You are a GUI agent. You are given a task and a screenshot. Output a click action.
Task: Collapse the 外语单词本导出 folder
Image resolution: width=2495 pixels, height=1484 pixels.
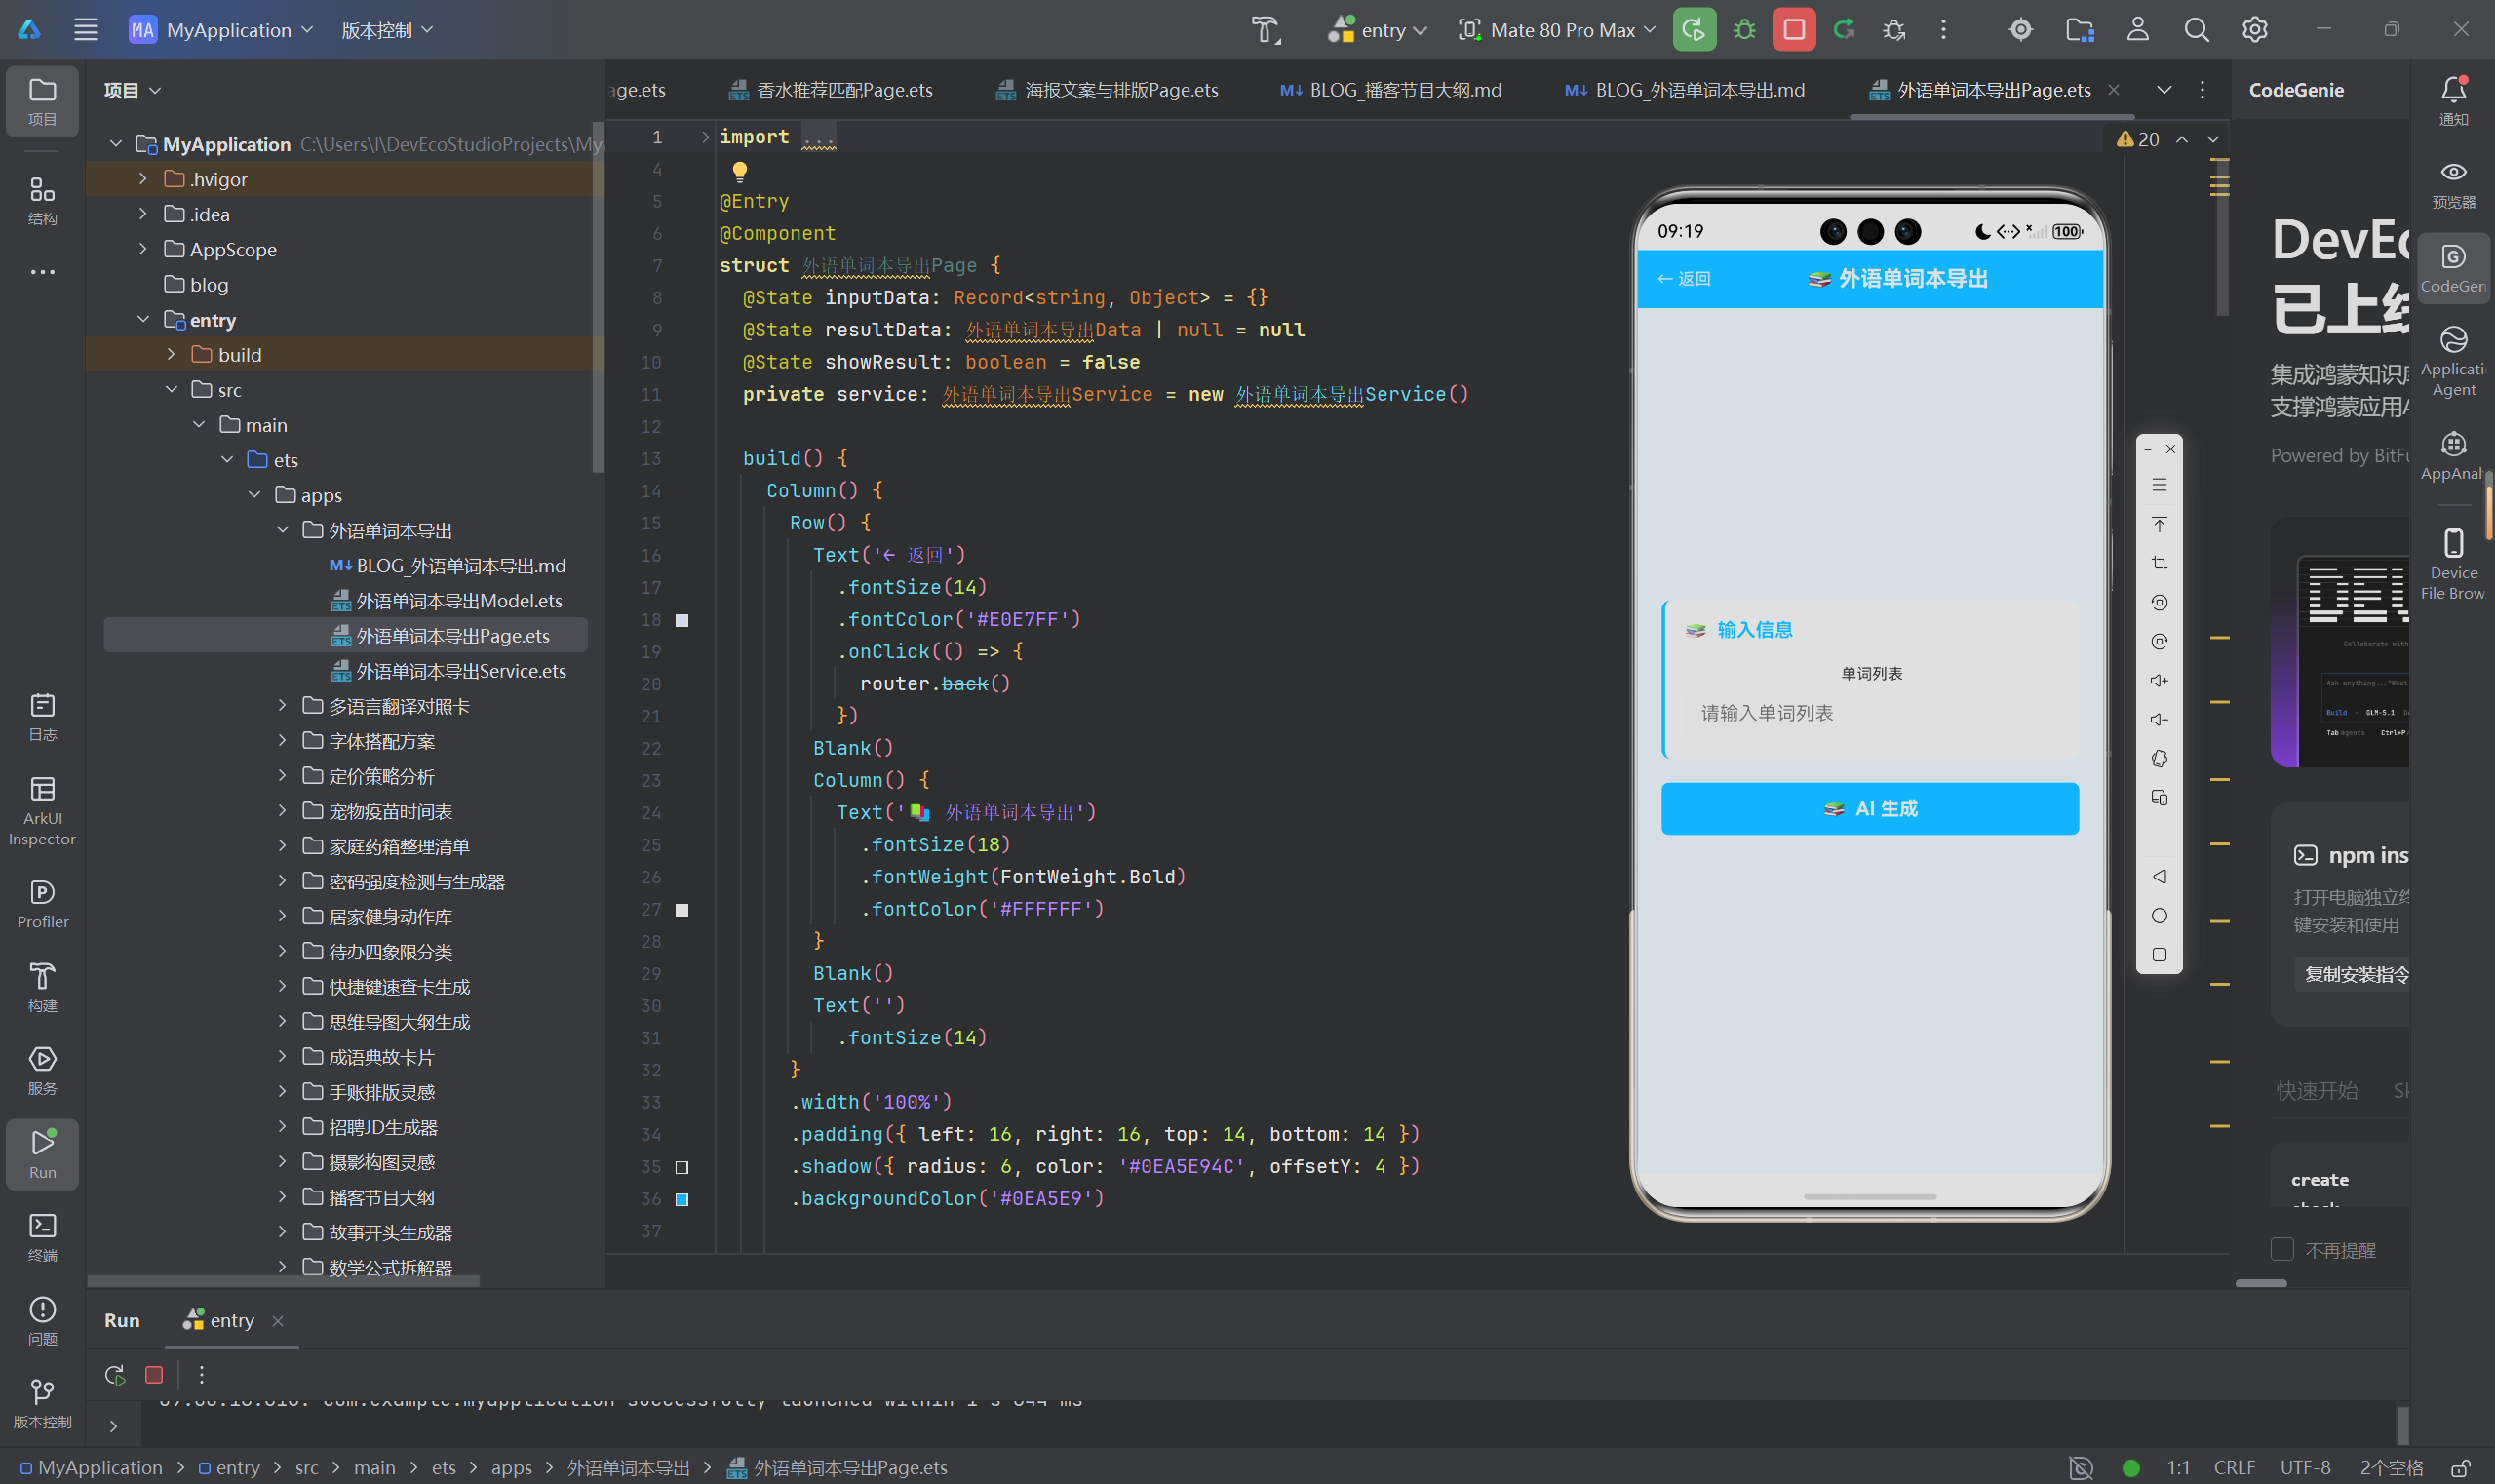[282, 530]
